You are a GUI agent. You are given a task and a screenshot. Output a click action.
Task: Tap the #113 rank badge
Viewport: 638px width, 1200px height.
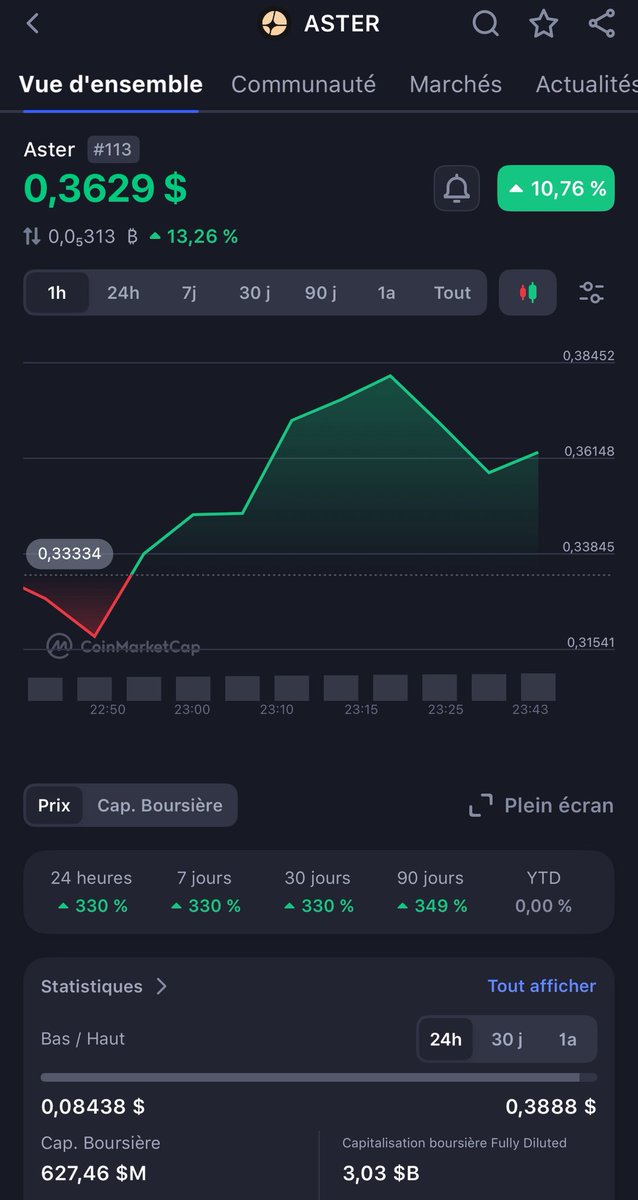[113, 150]
